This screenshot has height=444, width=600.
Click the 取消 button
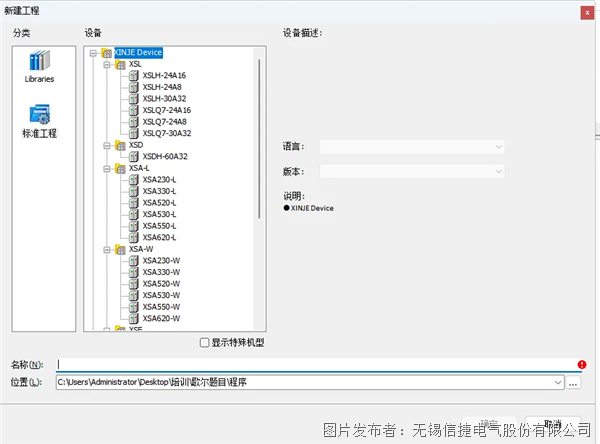coord(553,424)
